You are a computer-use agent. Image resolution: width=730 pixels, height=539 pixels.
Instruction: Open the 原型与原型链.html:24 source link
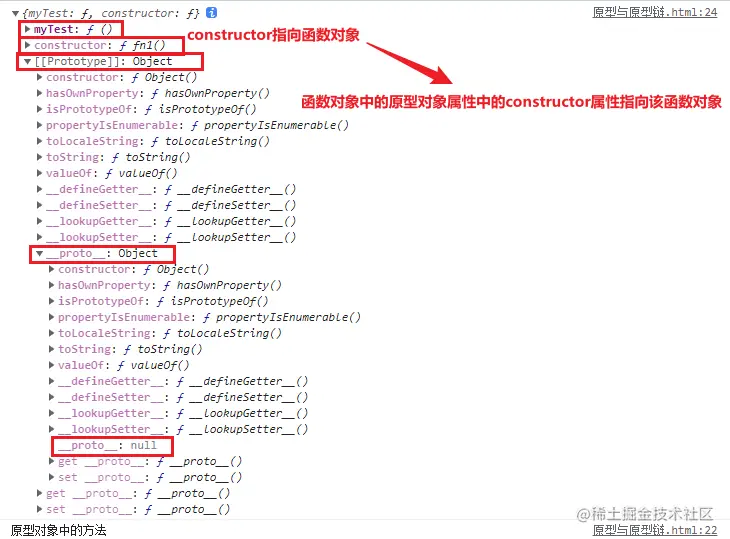(655, 12)
